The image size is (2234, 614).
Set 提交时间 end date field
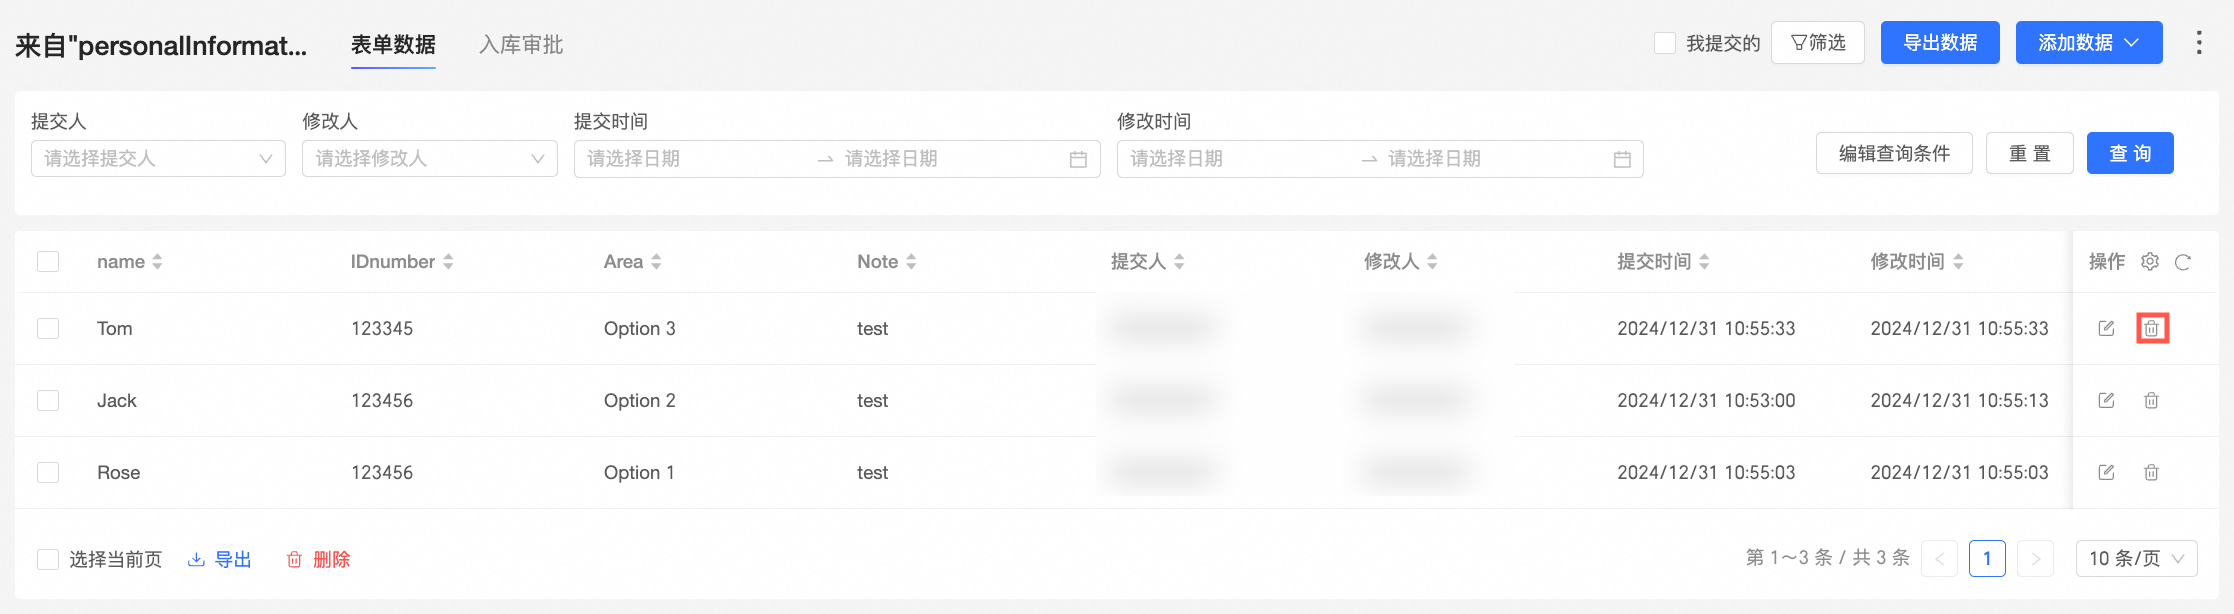click(x=950, y=159)
